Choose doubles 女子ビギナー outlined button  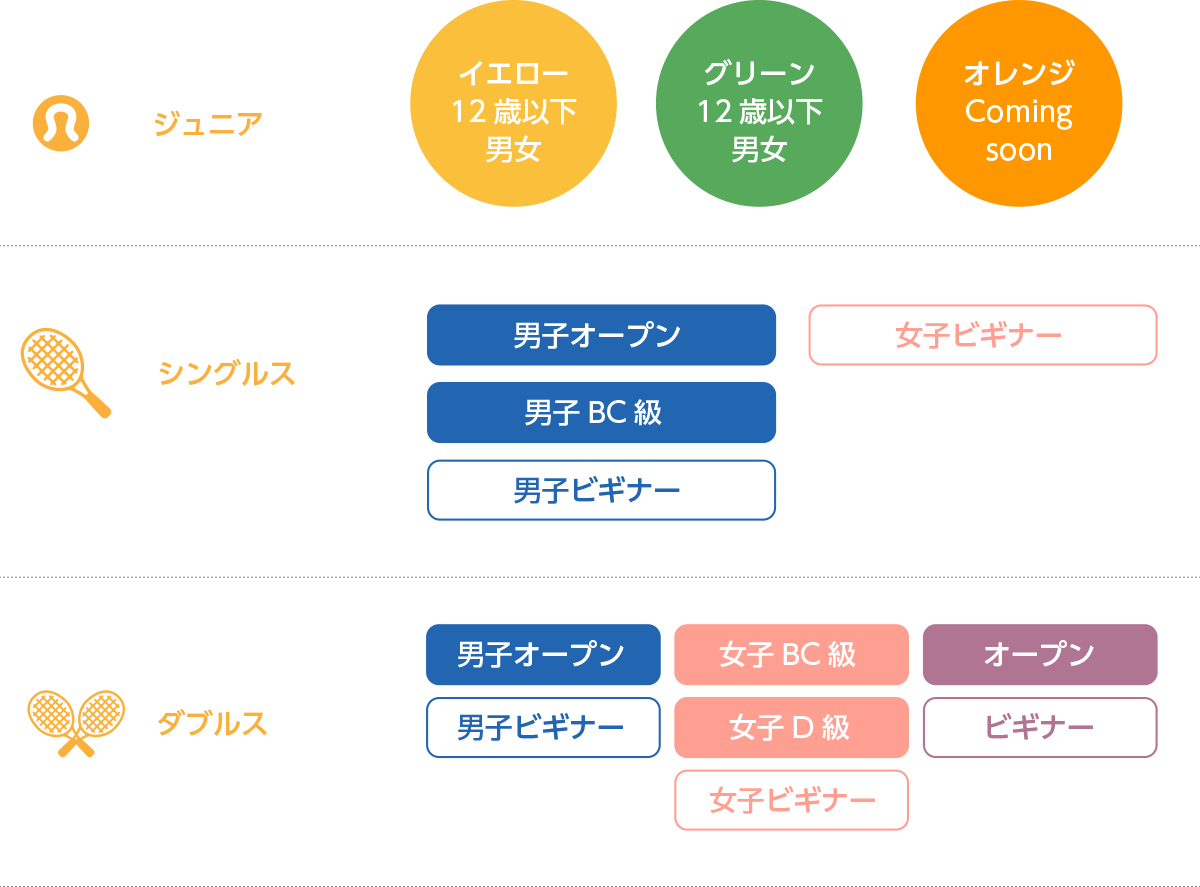[792, 800]
